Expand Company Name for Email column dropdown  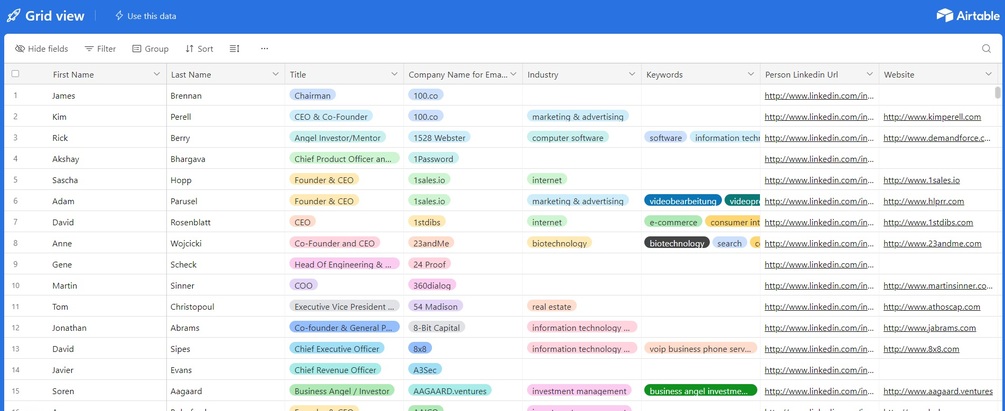click(513, 74)
